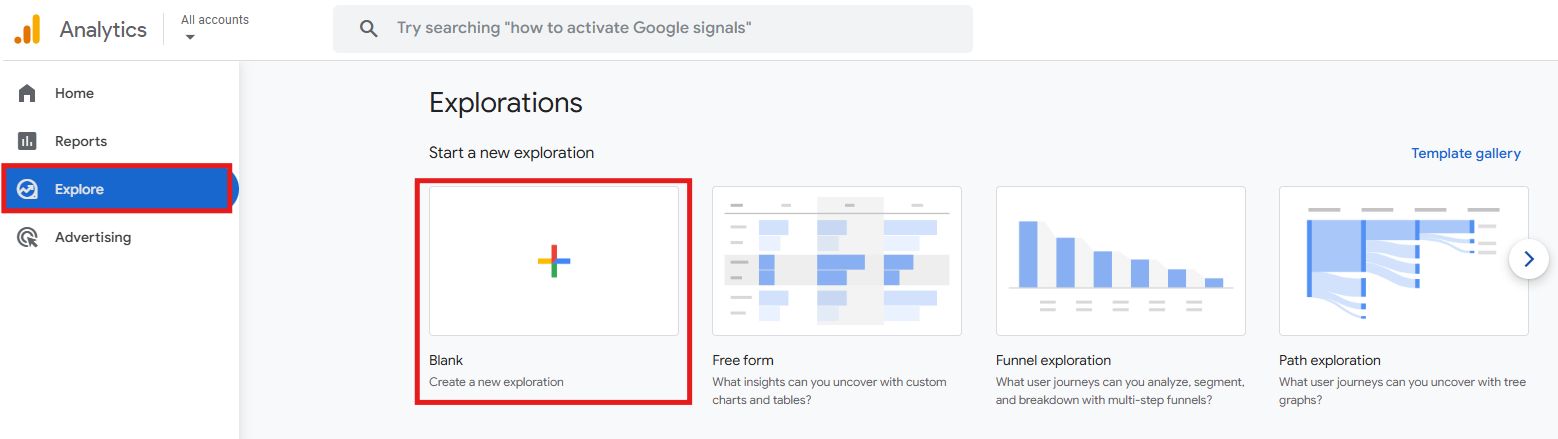Expand the account selector arrow
Image resolution: width=1558 pixels, height=439 pixels.
point(190,38)
